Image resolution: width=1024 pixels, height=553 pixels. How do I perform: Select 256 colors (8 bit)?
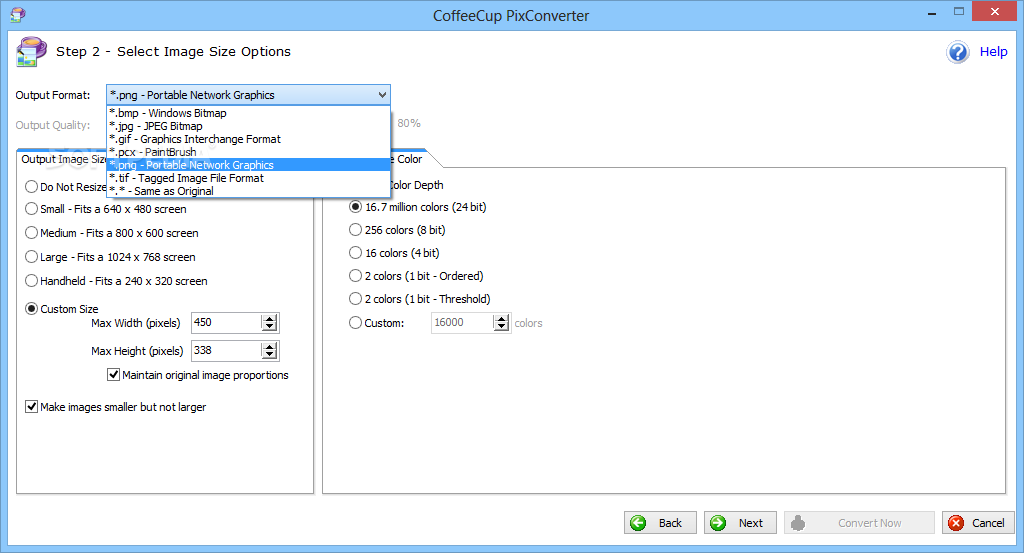[355, 230]
